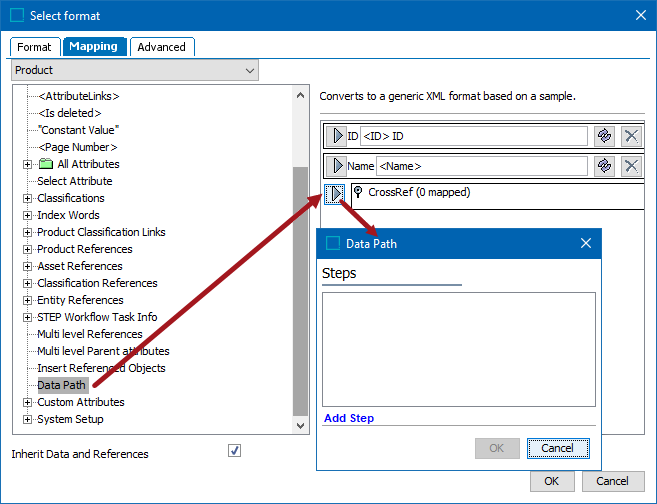Click Cancel in the Select format window
The image size is (657, 504).
[x=613, y=481]
